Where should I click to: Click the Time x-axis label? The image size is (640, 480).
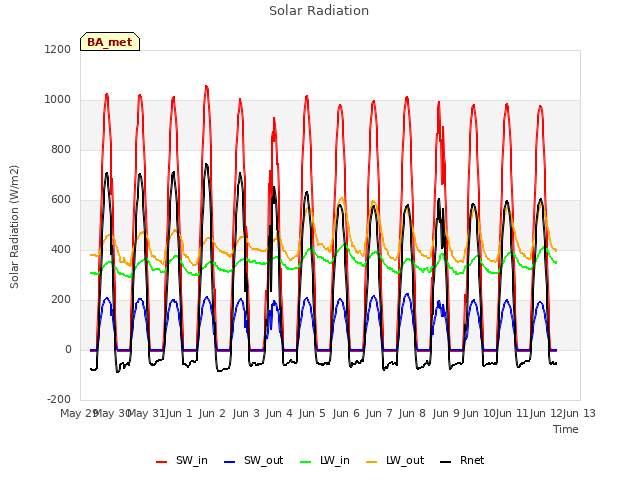[x=566, y=429]
